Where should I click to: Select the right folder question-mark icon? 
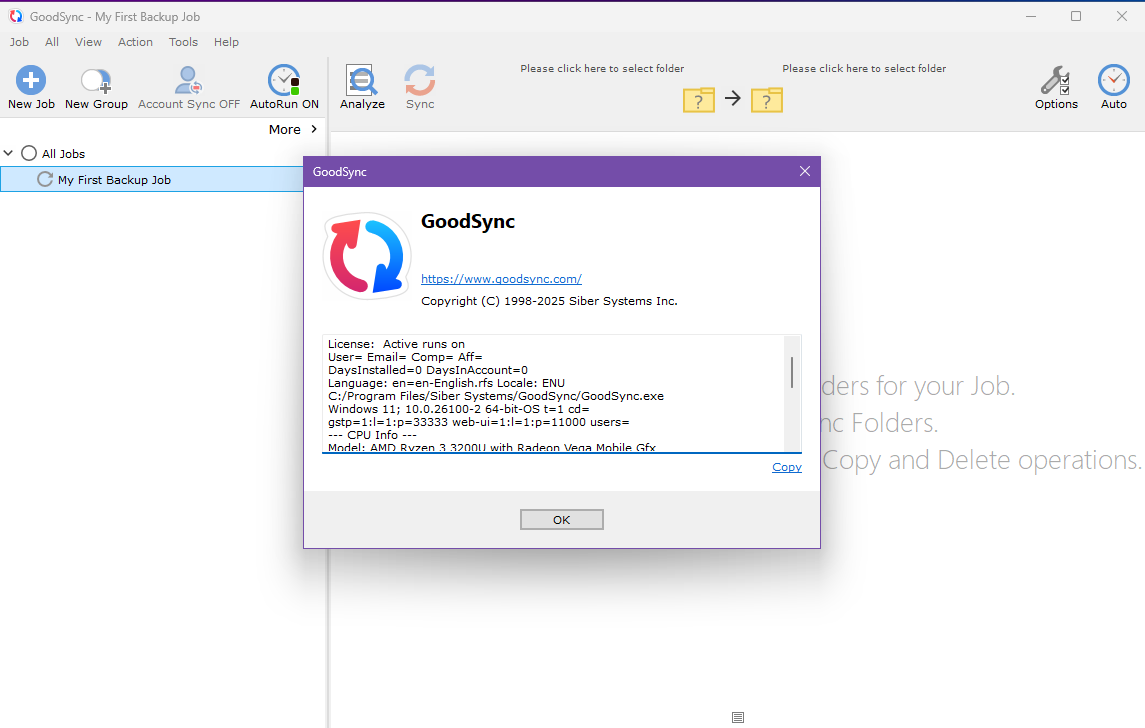point(767,99)
